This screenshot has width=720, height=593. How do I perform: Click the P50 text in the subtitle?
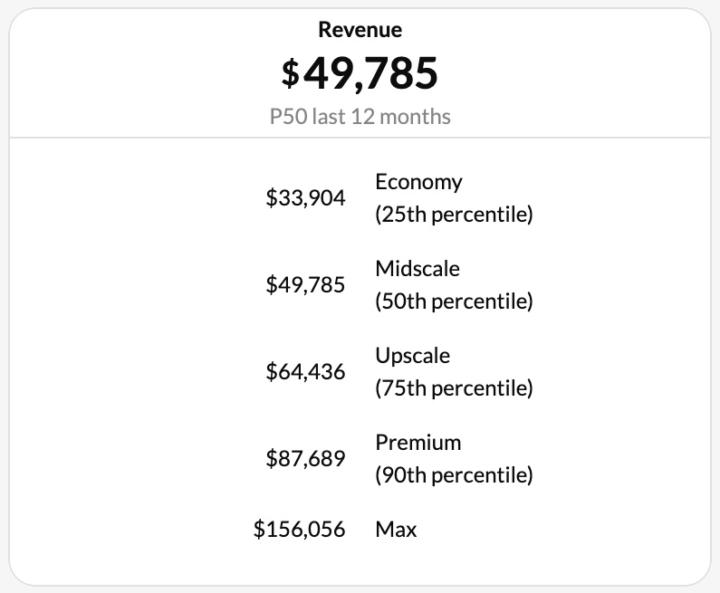(288, 116)
